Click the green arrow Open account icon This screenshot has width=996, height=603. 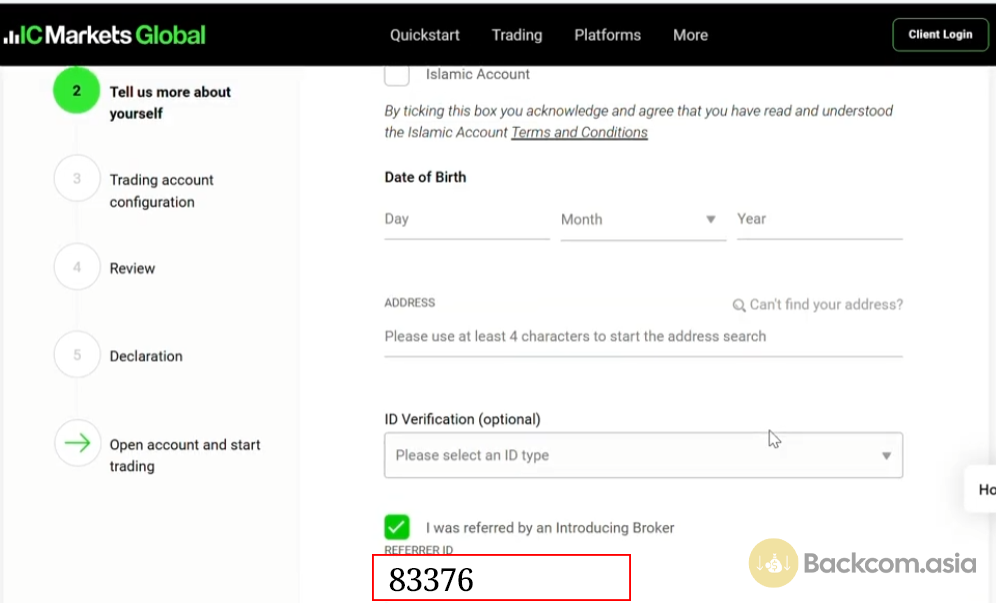(77, 444)
